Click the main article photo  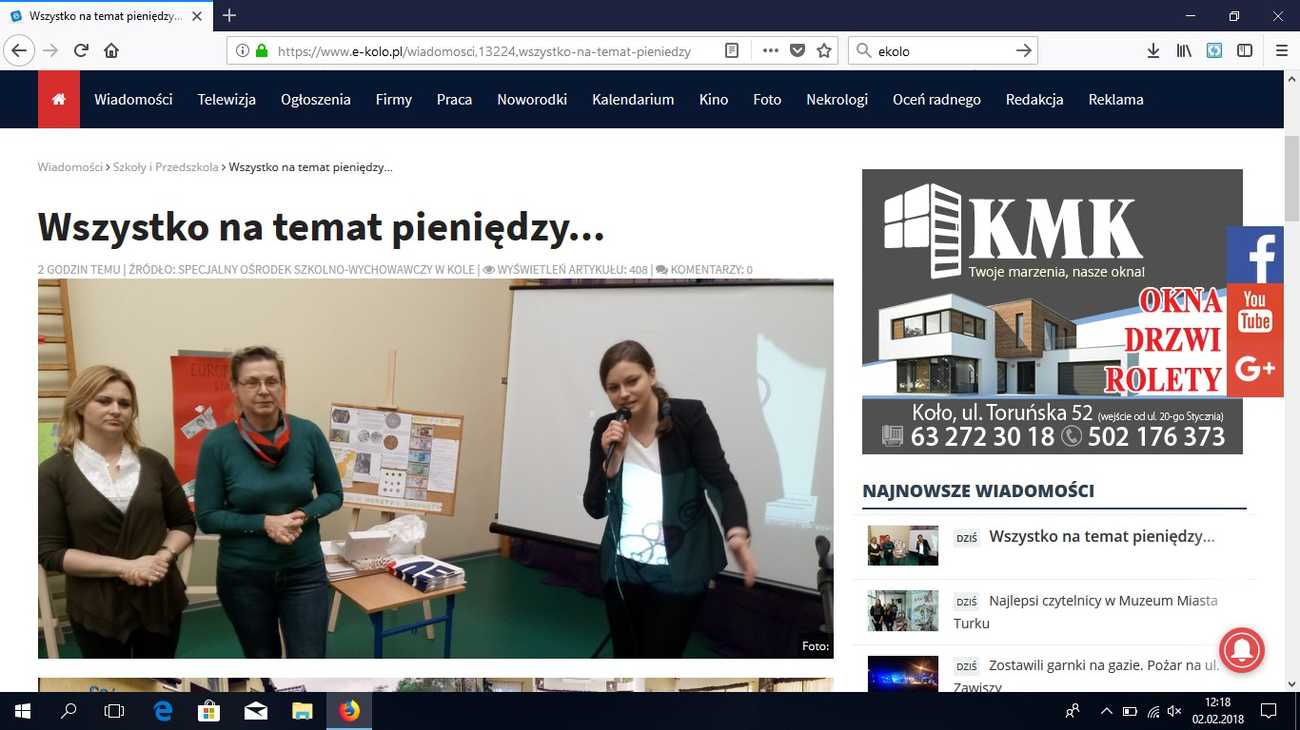435,468
